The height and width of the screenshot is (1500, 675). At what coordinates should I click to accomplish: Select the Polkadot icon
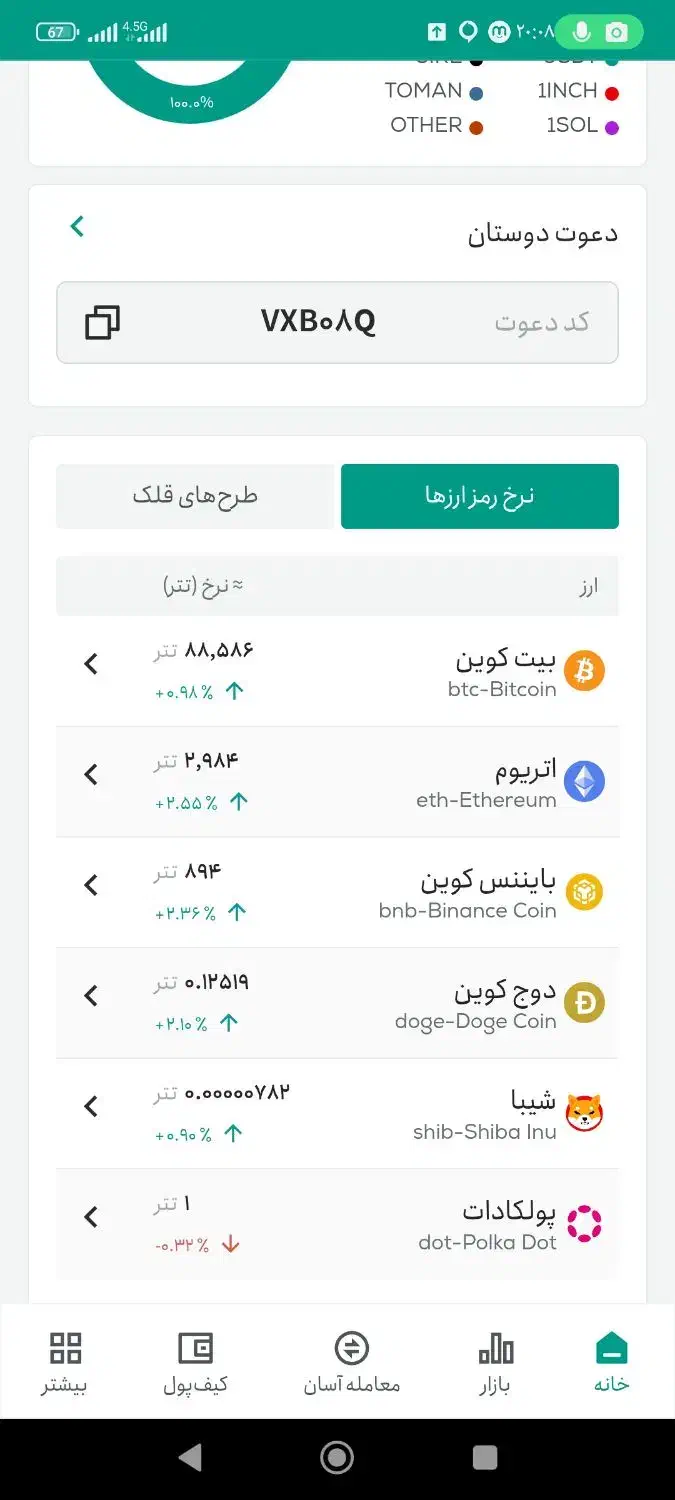pos(587,1223)
